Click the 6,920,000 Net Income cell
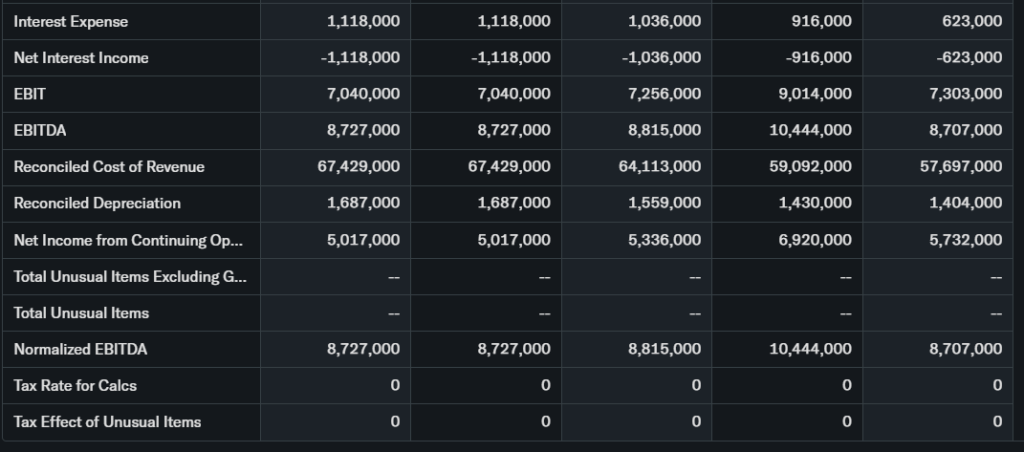Screen dimensions: 1024x452 coord(811,240)
